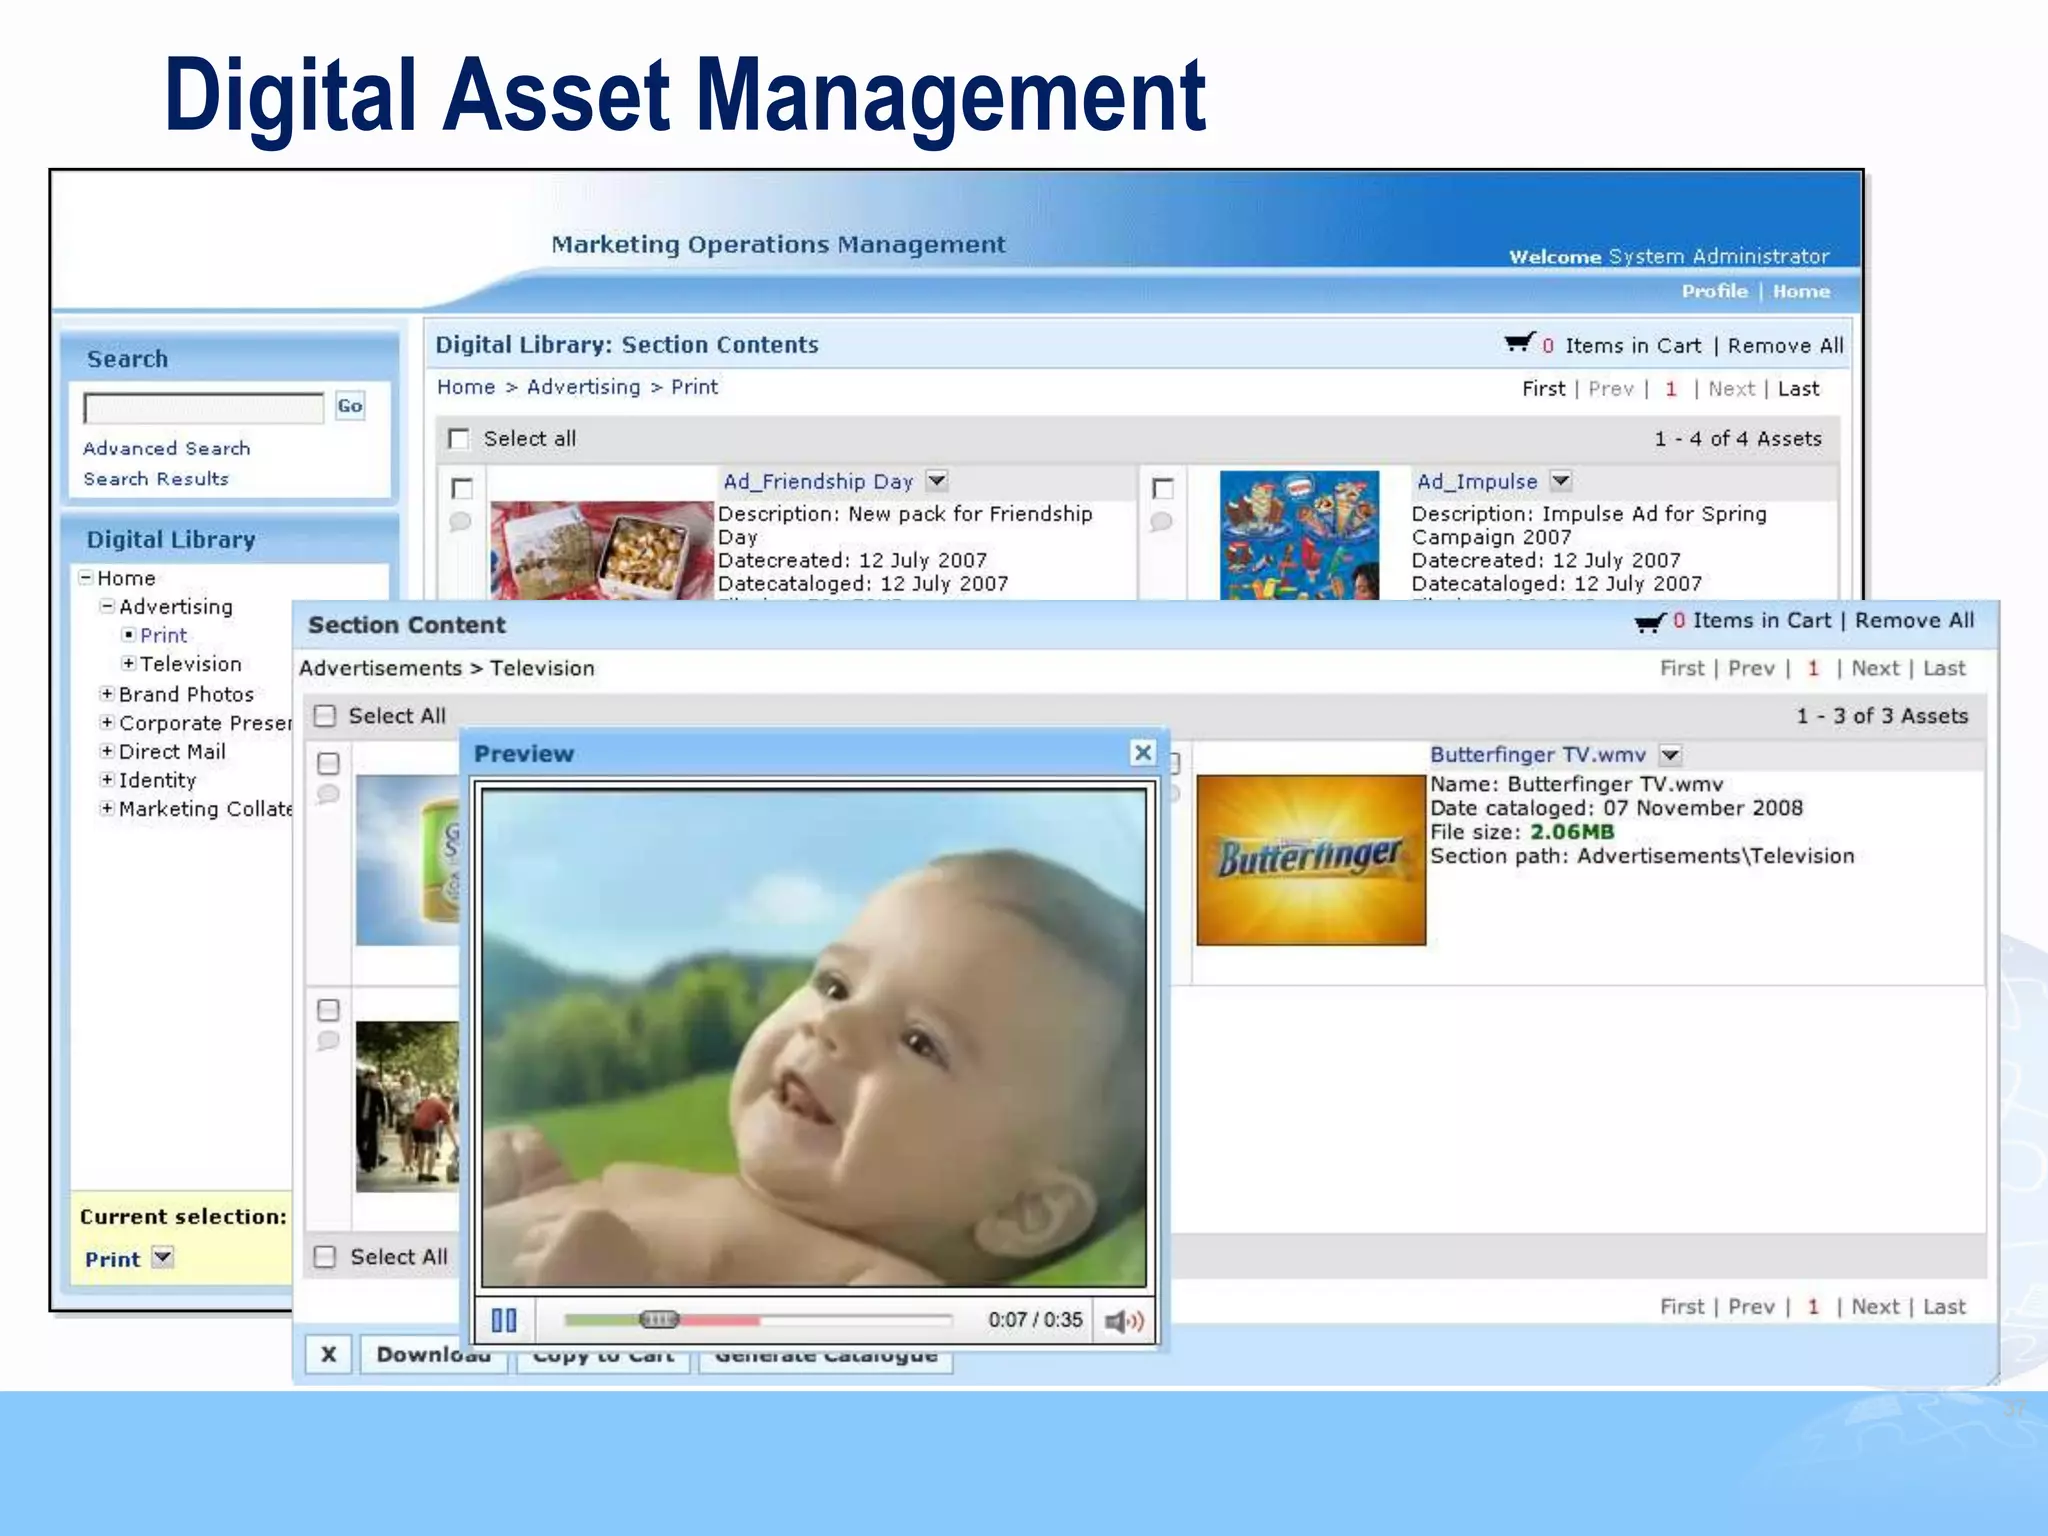Collapse the Advertising tree node
2048x1536 pixels.
[107, 606]
